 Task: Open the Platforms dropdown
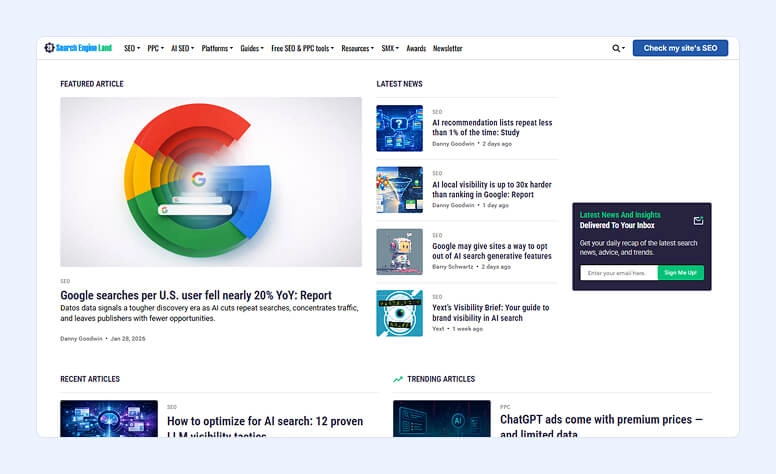click(x=217, y=48)
